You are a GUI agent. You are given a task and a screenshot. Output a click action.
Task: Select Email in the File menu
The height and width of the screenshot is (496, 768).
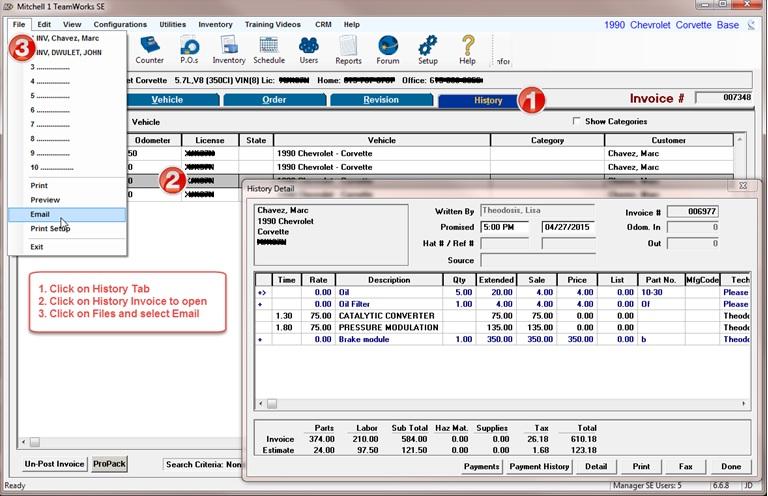67,214
